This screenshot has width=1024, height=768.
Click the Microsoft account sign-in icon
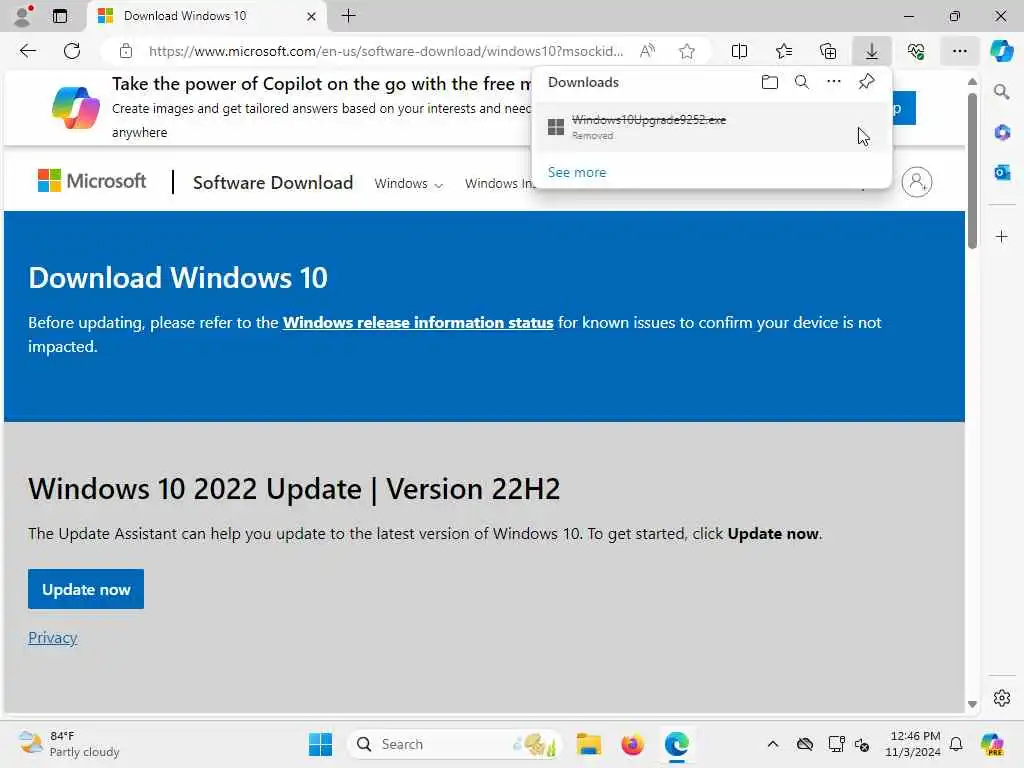(916, 182)
